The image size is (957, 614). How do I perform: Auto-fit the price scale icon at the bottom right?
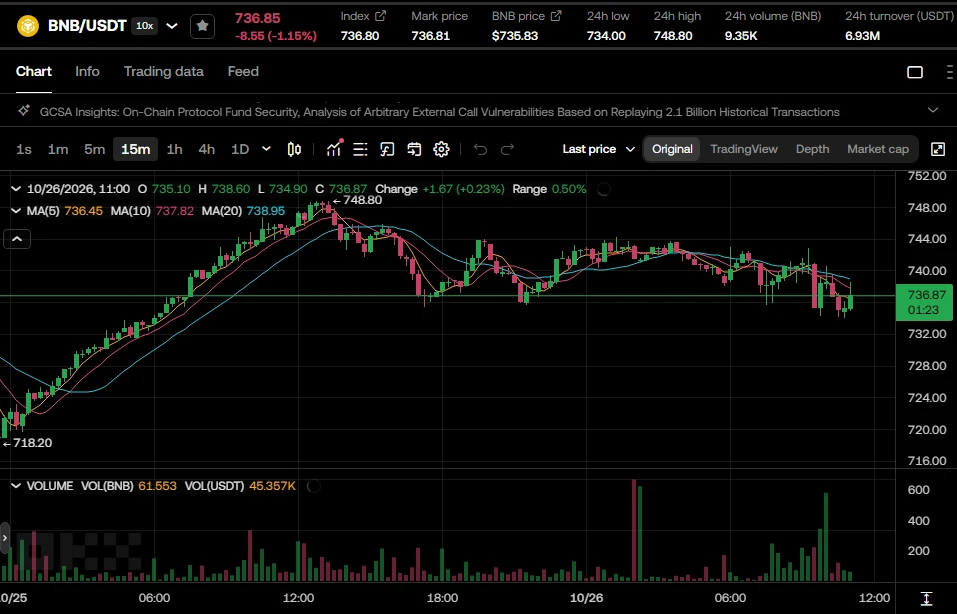click(x=926, y=598)
